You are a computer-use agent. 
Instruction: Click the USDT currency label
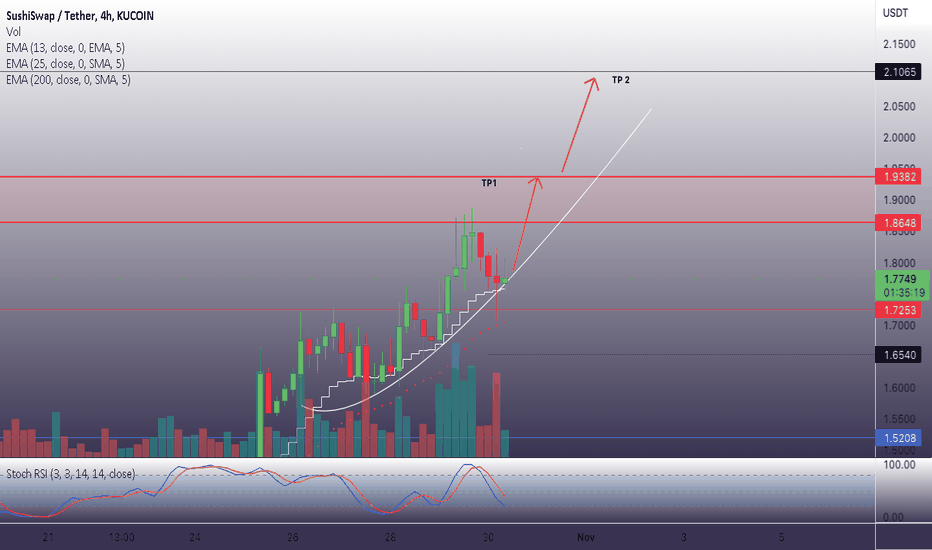pos(895,13)
